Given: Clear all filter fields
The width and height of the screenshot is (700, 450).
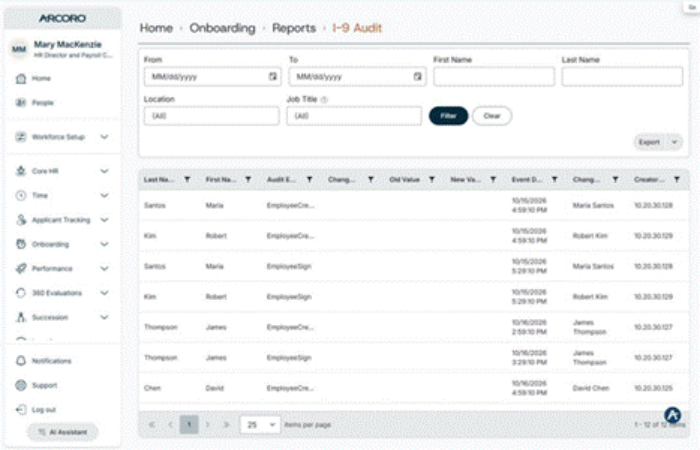Looking at the screenshot, I should click(492, 116).
